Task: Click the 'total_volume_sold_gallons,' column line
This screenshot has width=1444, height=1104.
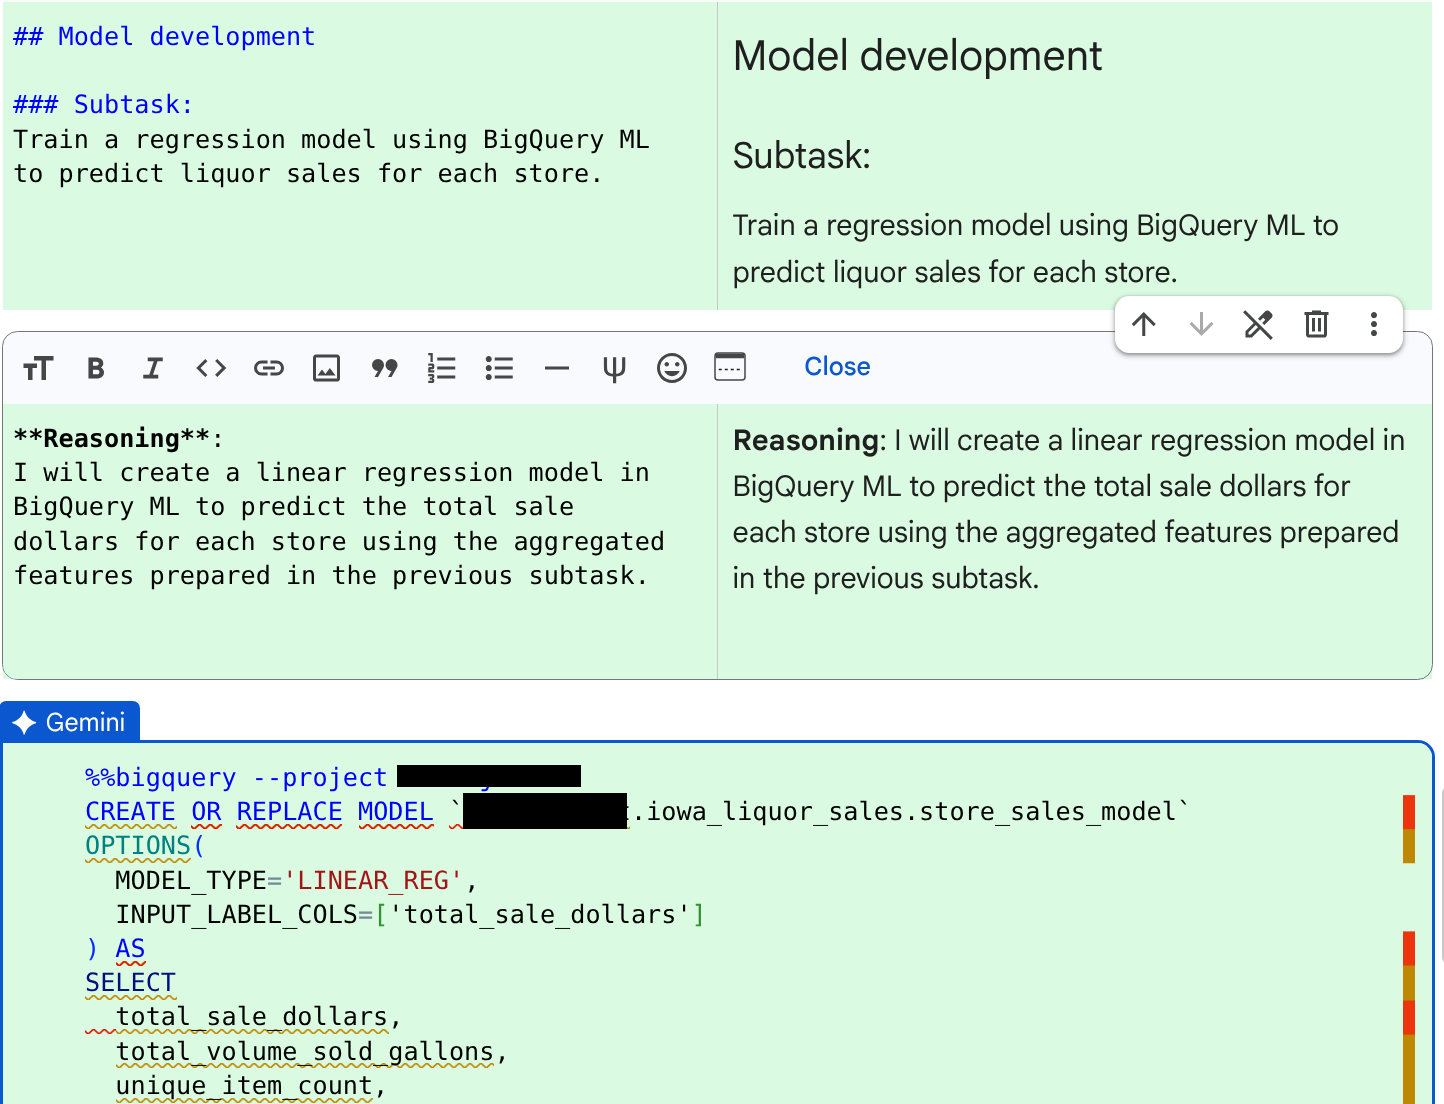Action: [311, 1052]
